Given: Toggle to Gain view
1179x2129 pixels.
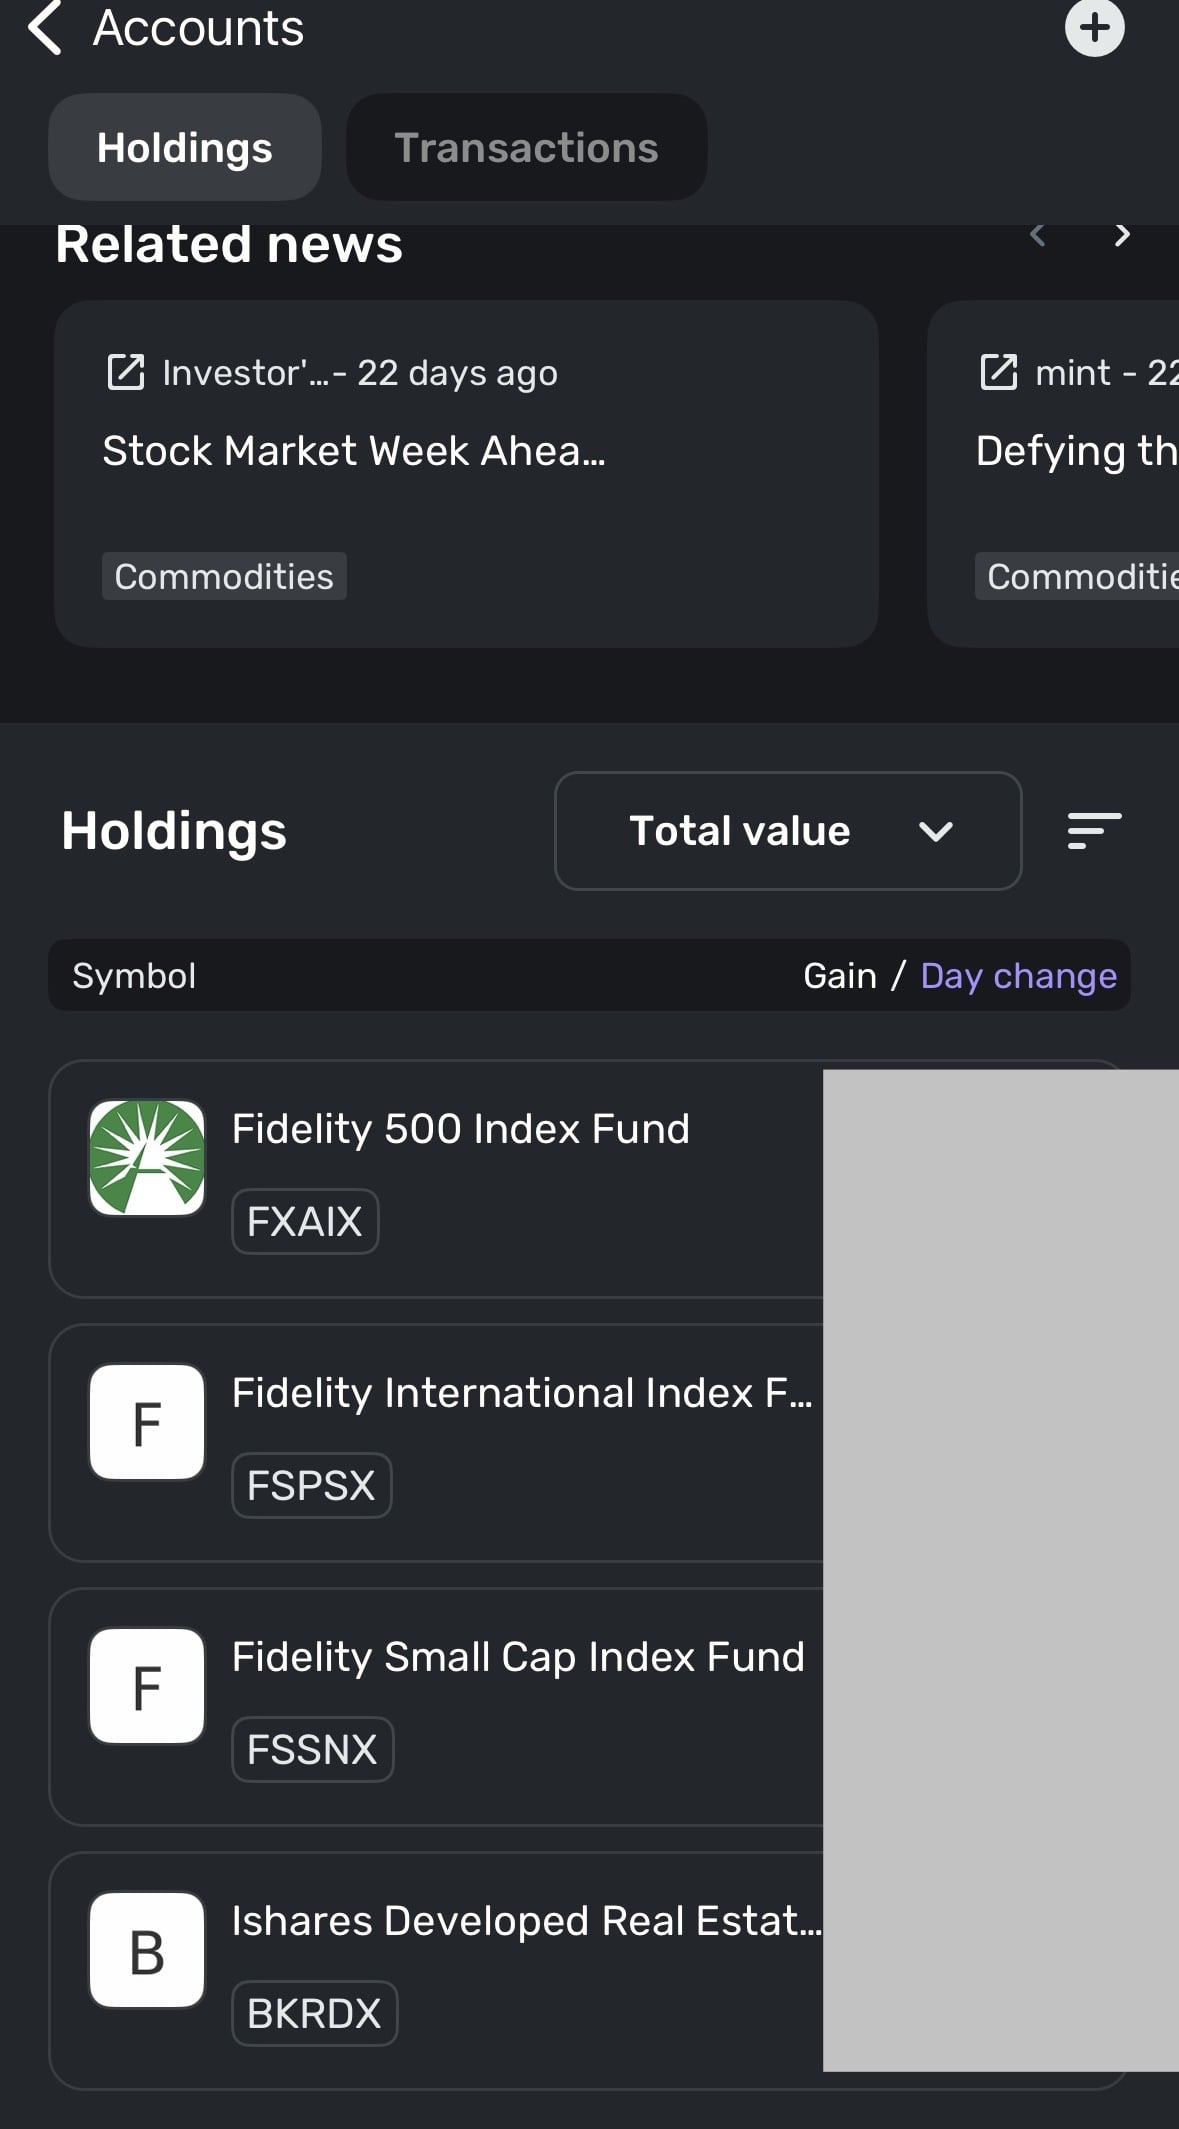Looking at the screenshot, I should pyautogui.click(x=840, y=976).
